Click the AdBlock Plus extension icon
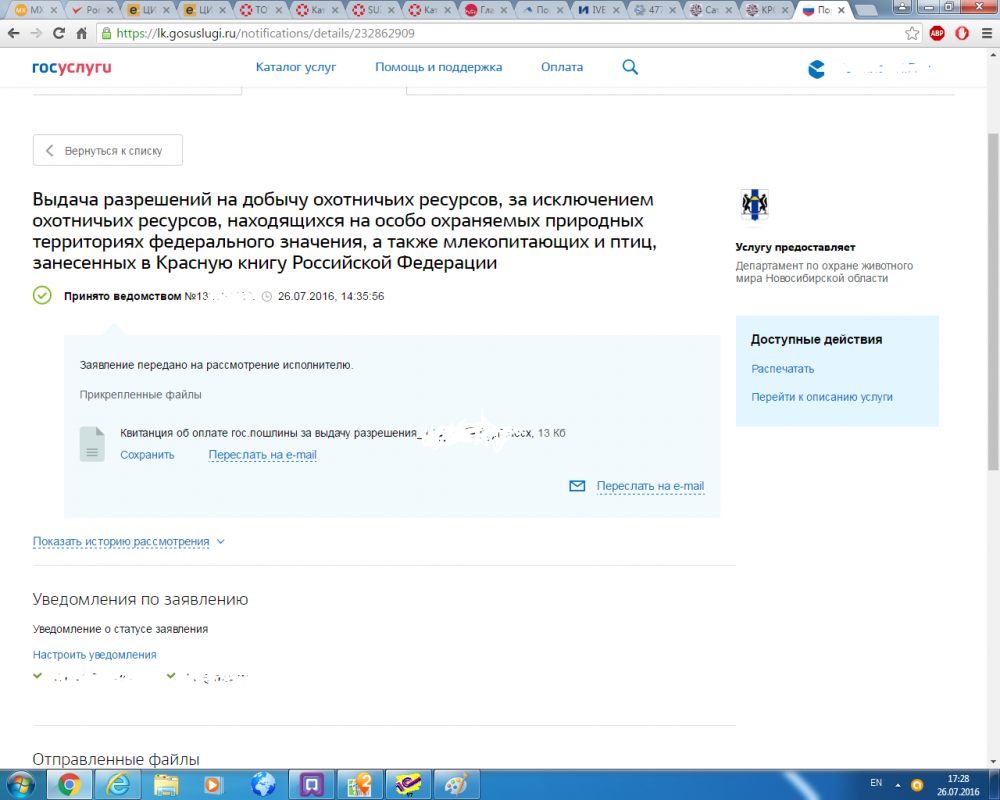The height and width of the screenshot is (800, 1000). [x=937, y=33]
